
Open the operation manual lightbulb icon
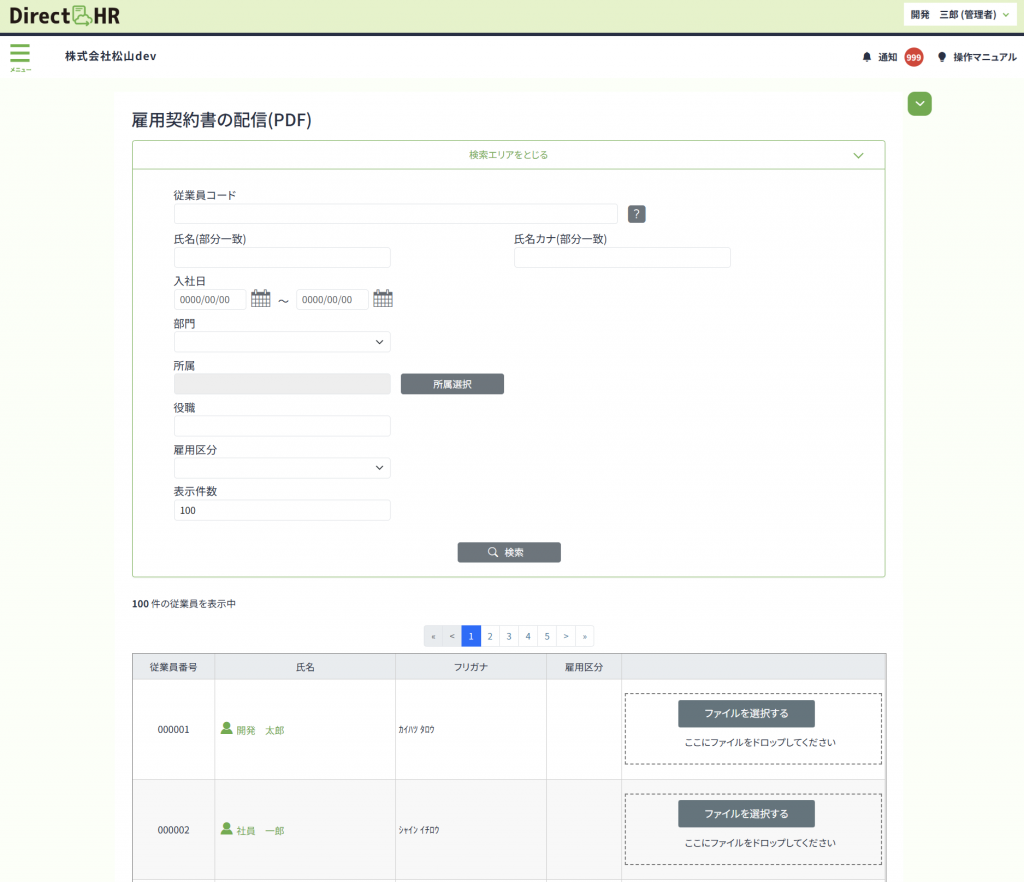pos(941,57)
